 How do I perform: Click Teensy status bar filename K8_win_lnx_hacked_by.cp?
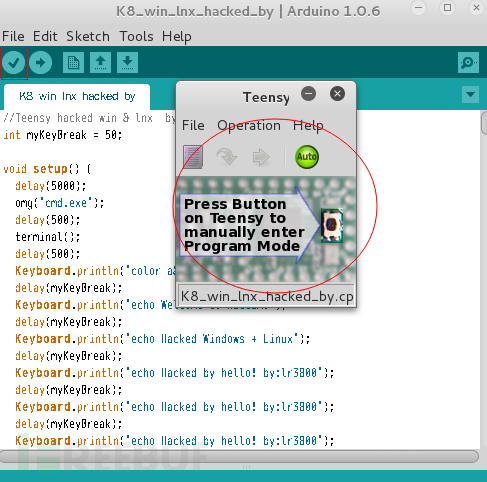[x=266, y=296]
